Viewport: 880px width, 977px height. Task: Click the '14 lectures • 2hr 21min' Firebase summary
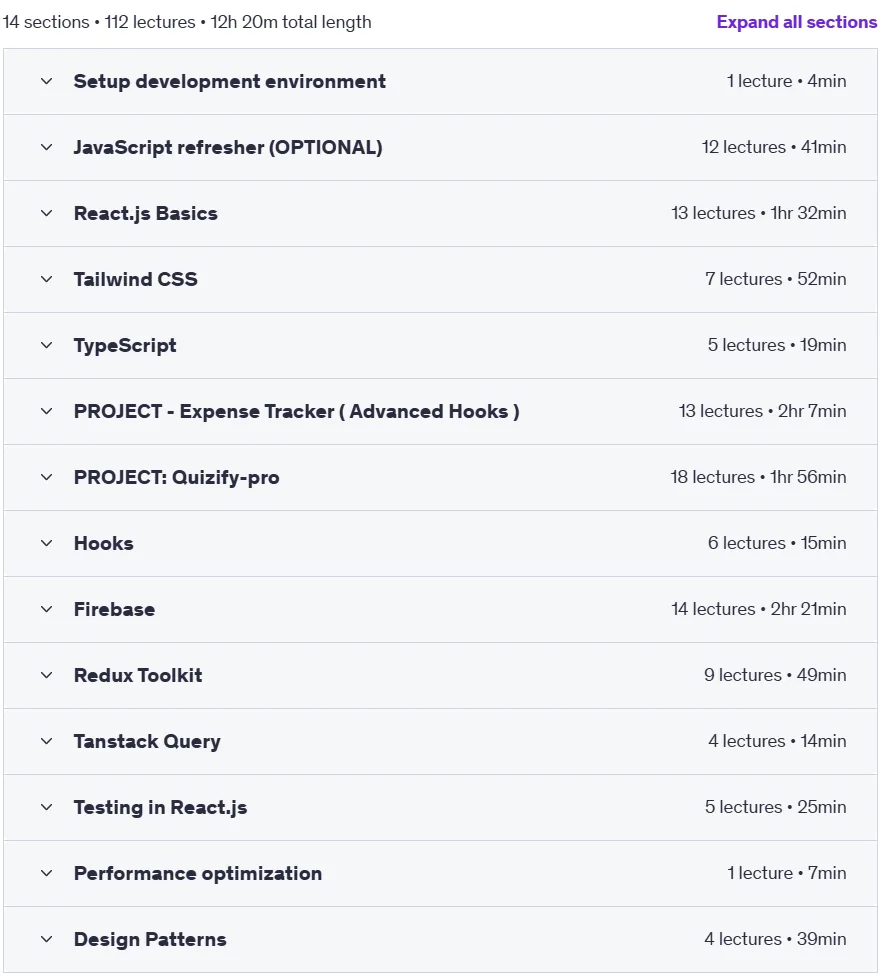pos(758,609)
